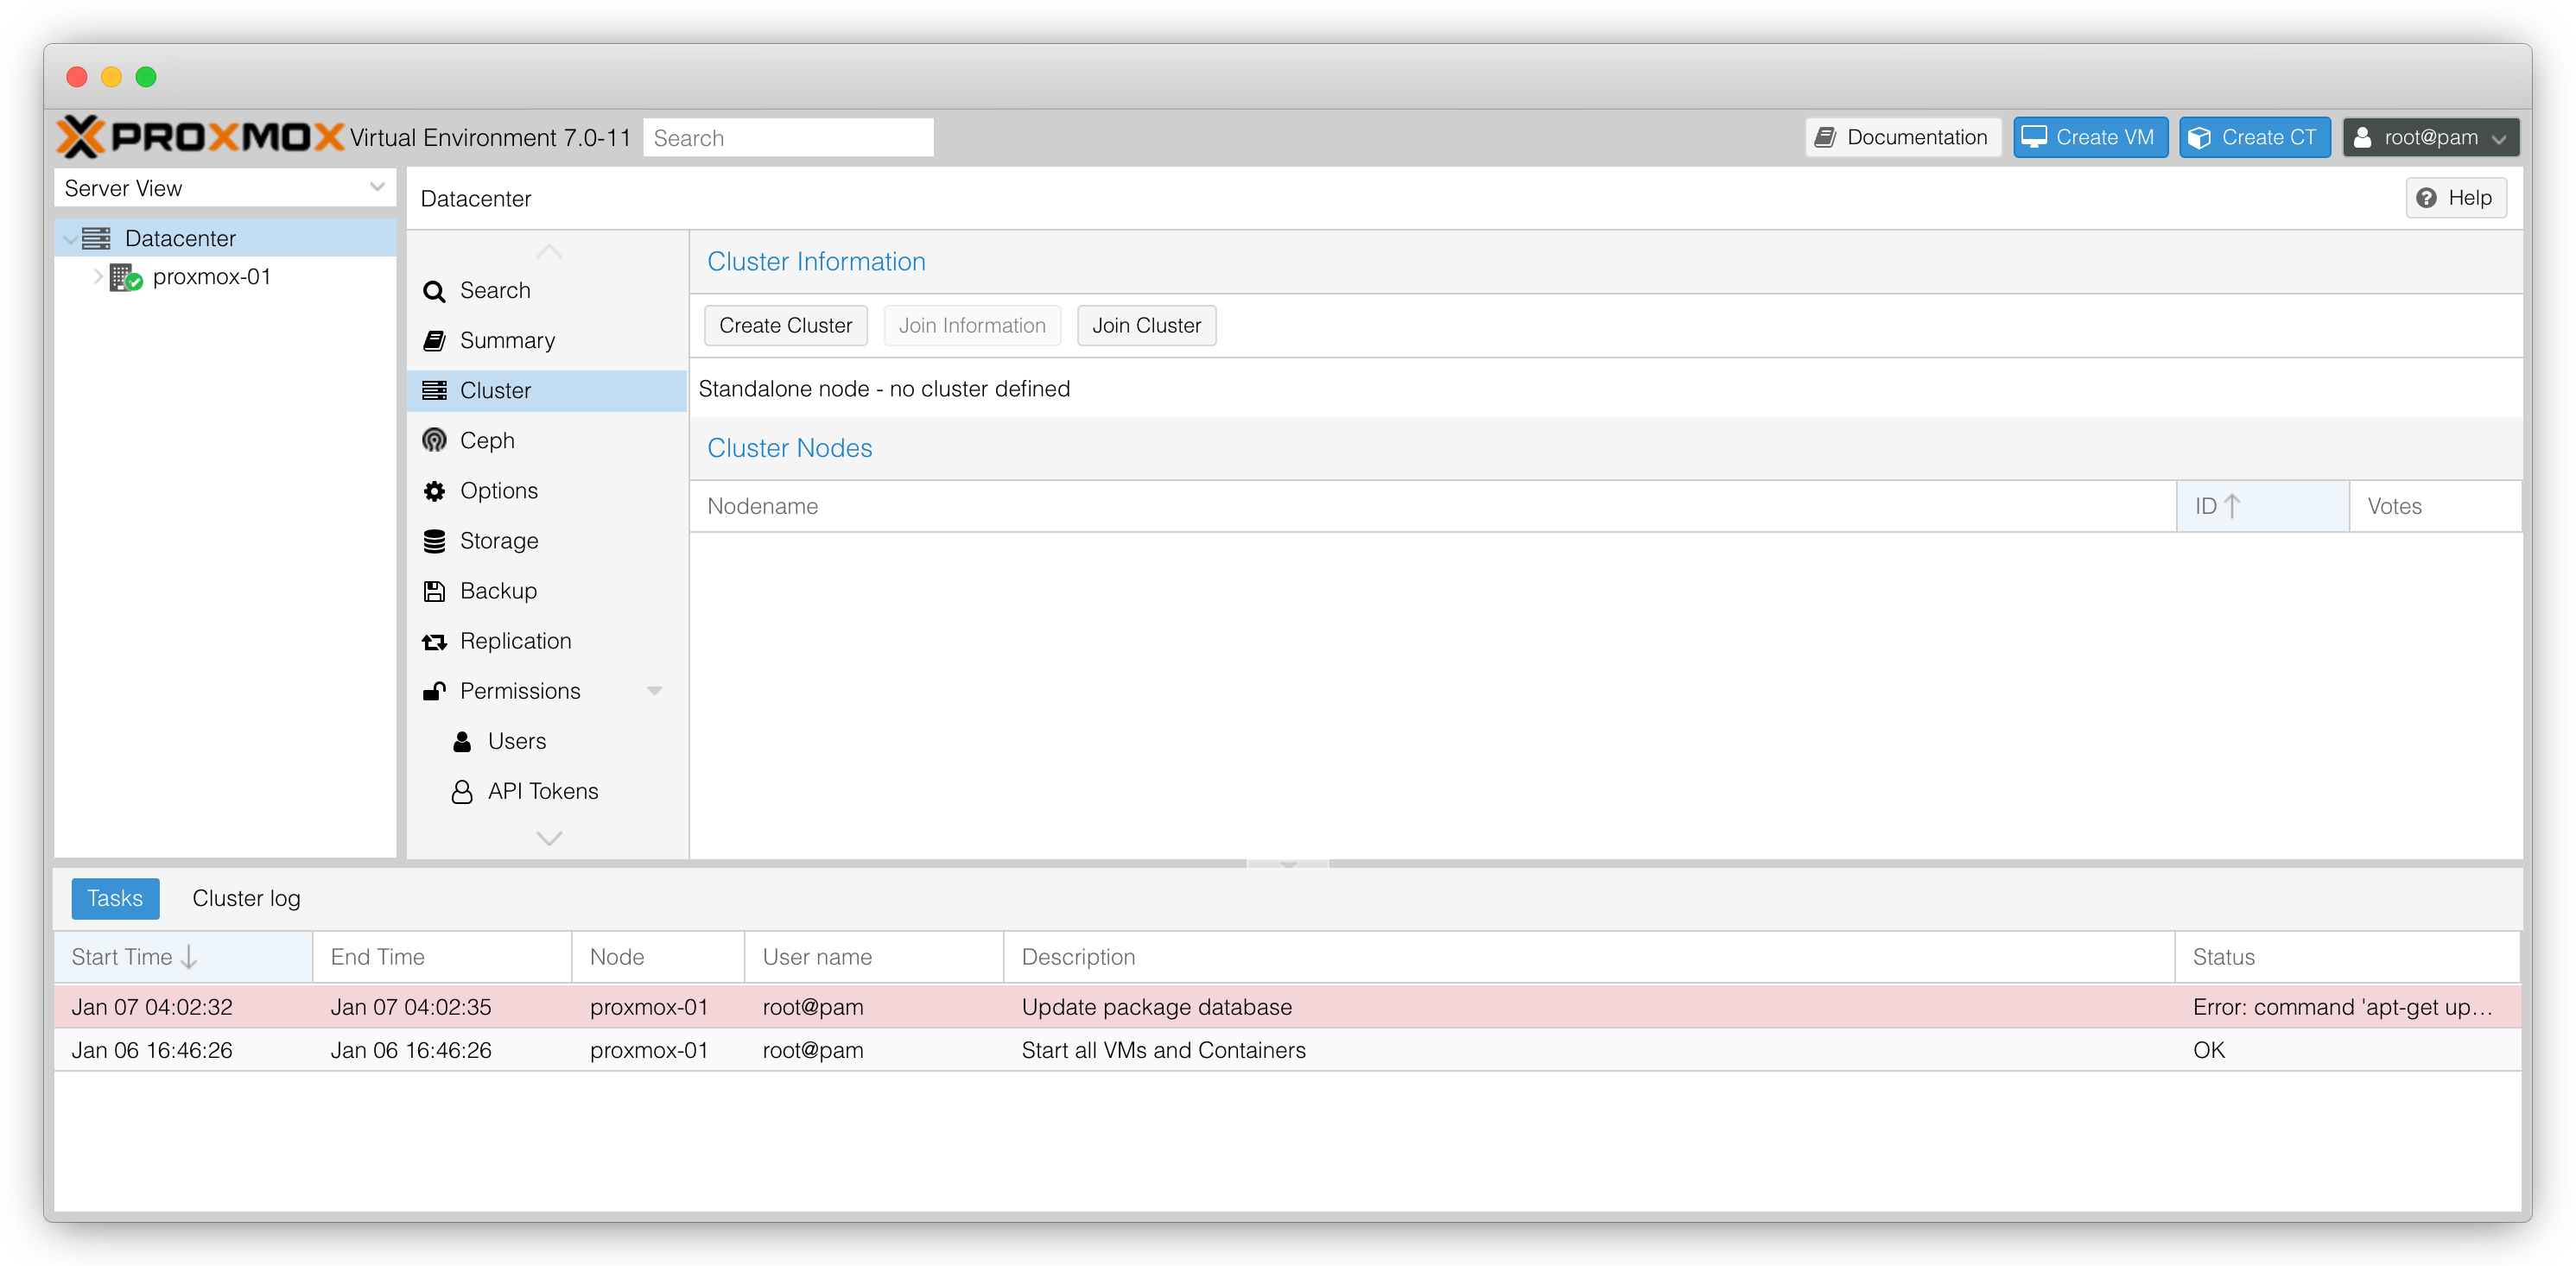
Task: Collapse the Datacenter tree node
Action: click(x=70, y=239)
